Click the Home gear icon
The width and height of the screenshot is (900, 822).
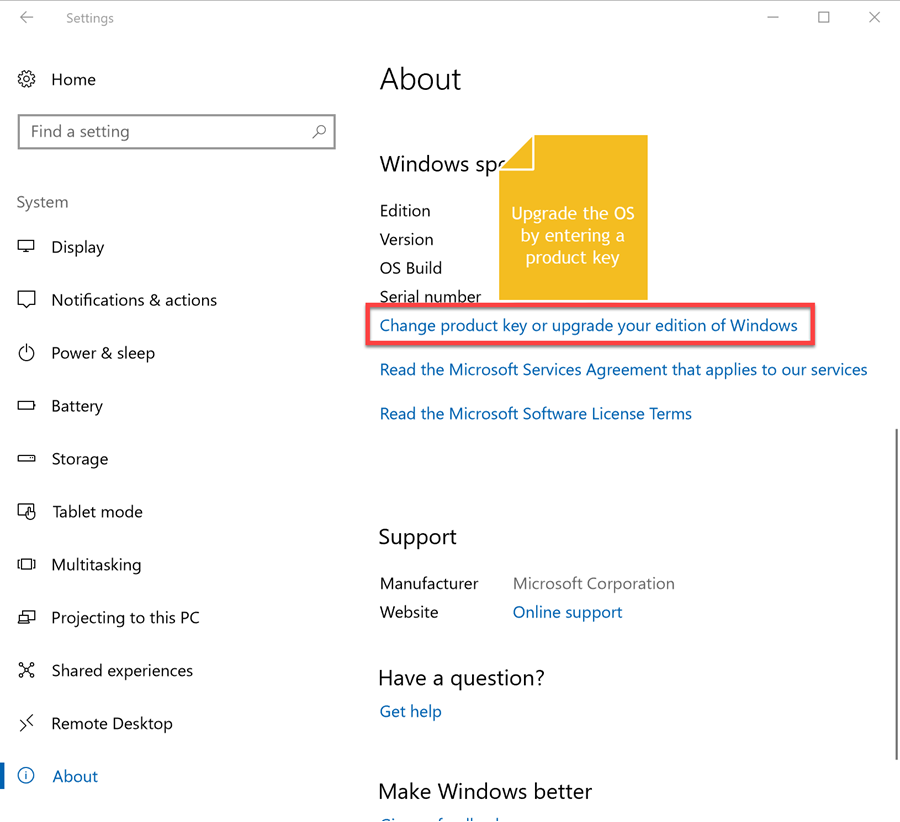[x=27, y=79]
